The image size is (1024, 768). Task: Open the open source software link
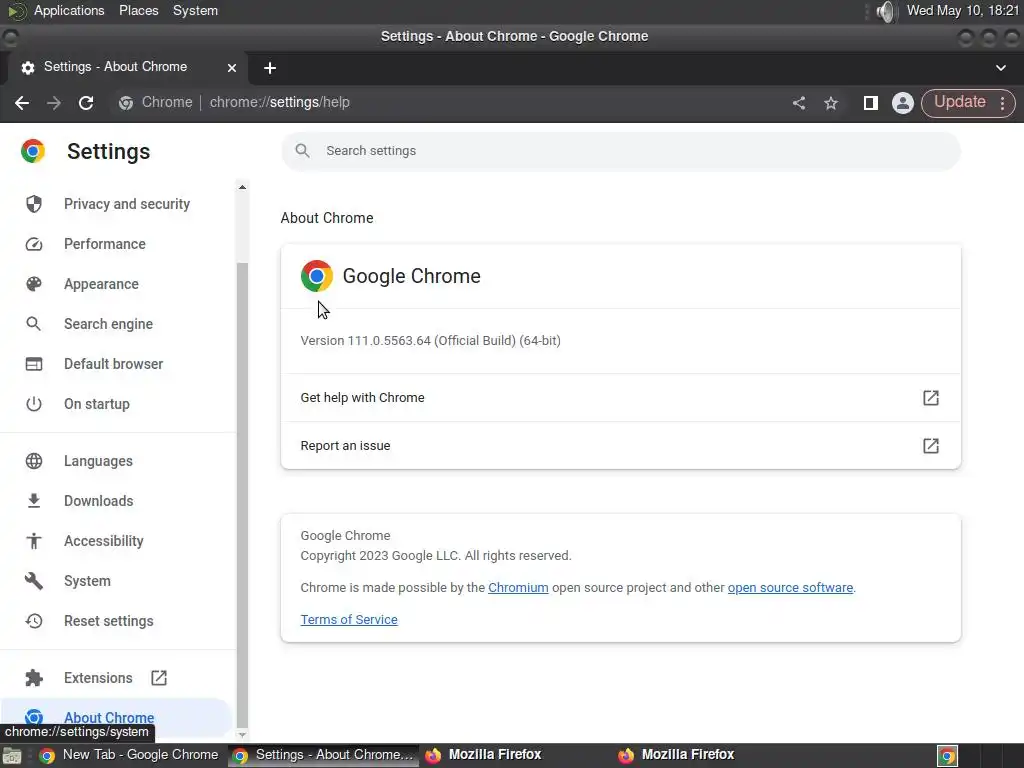[x=790, y=588]
